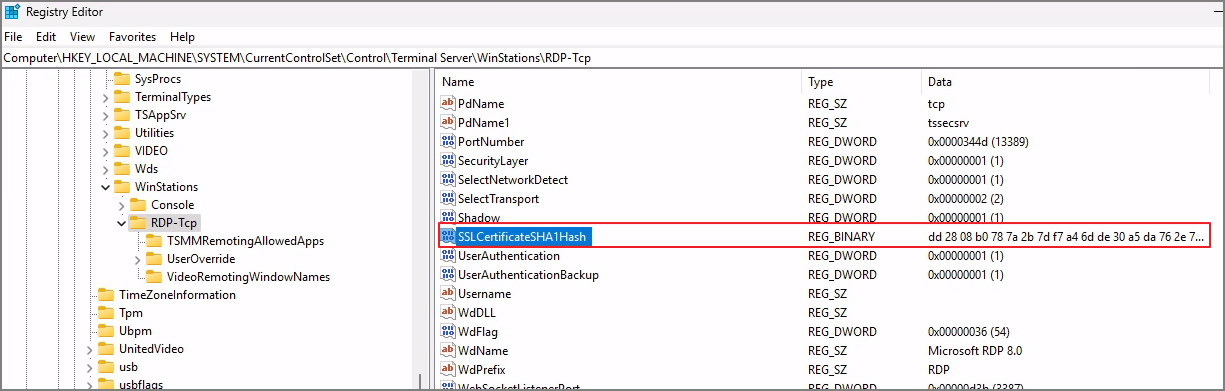1225x391 pixels.
Task: Click the registry path address bar
Action: point(612,58)
